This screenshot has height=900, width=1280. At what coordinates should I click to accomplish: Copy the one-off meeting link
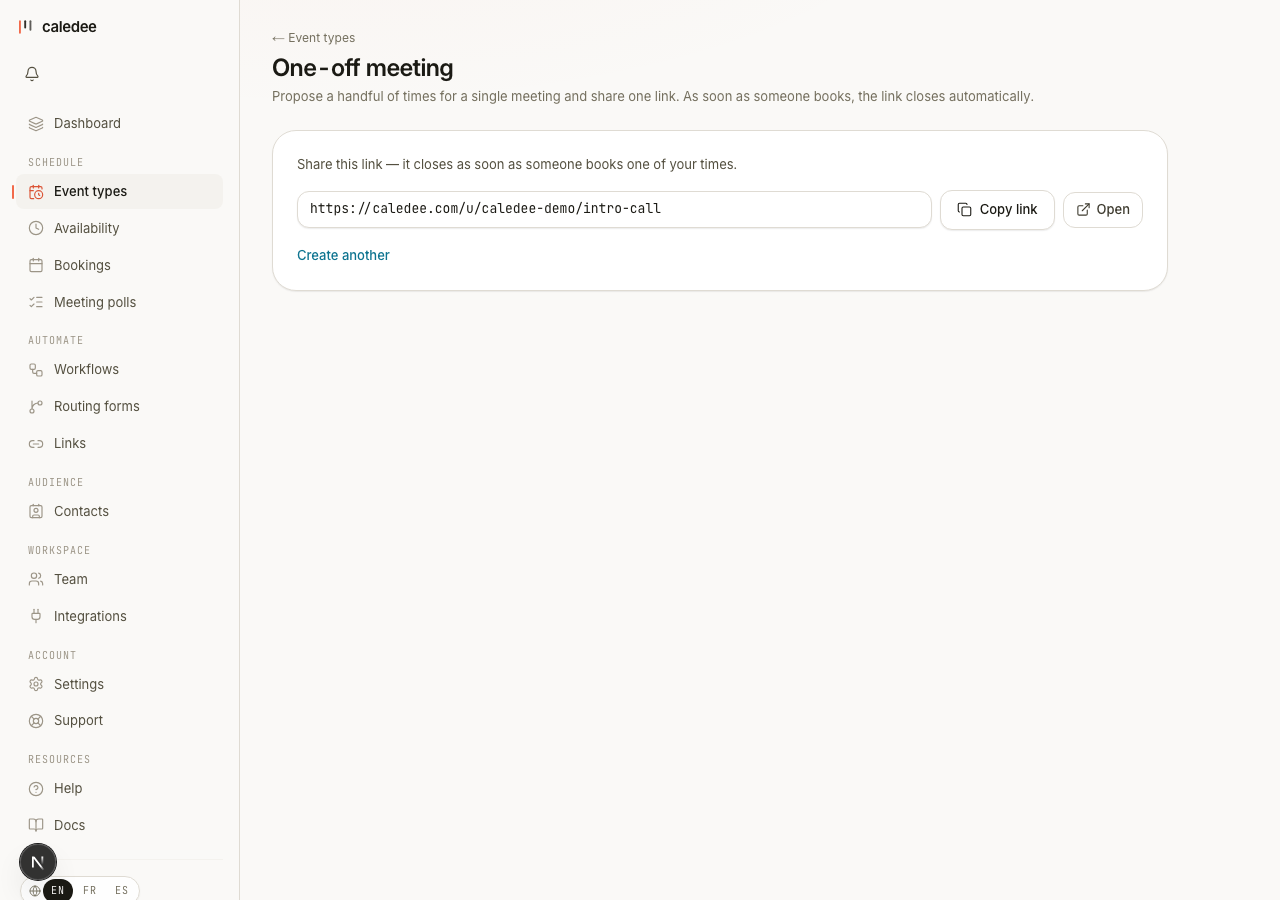tap(997, 210)
